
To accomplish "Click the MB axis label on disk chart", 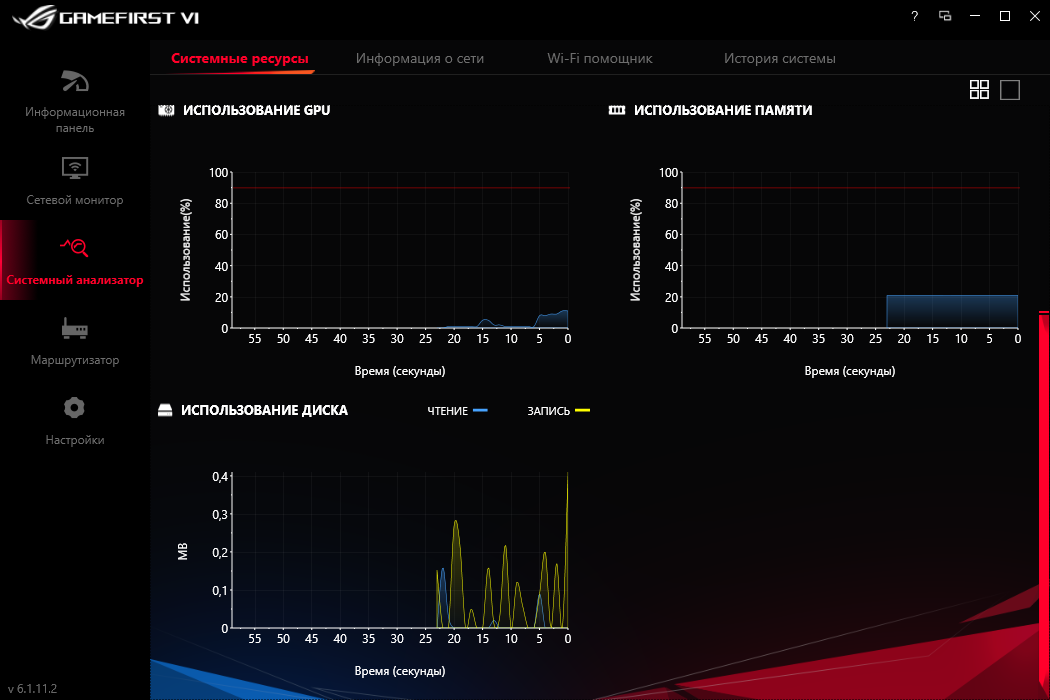I will [183, 552].
